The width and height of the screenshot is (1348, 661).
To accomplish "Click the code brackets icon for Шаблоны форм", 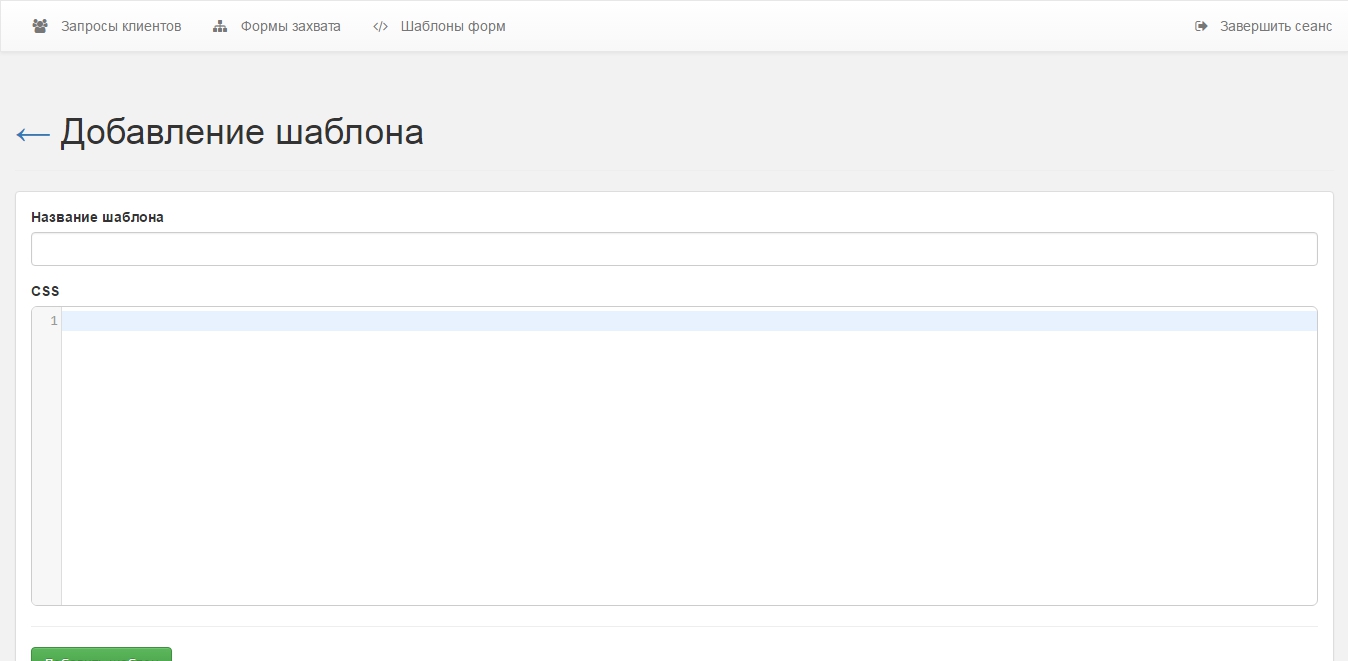I will click(380, 26).
